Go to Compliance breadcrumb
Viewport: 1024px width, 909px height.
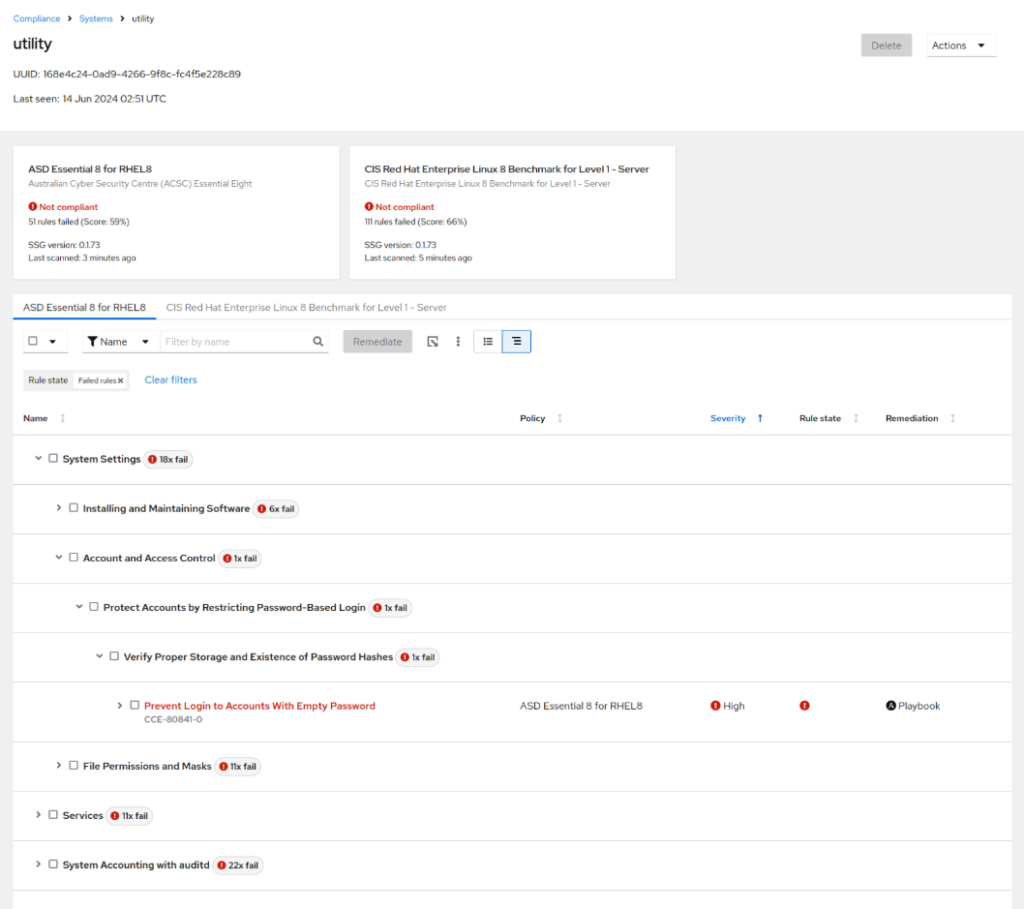(37, 18)
